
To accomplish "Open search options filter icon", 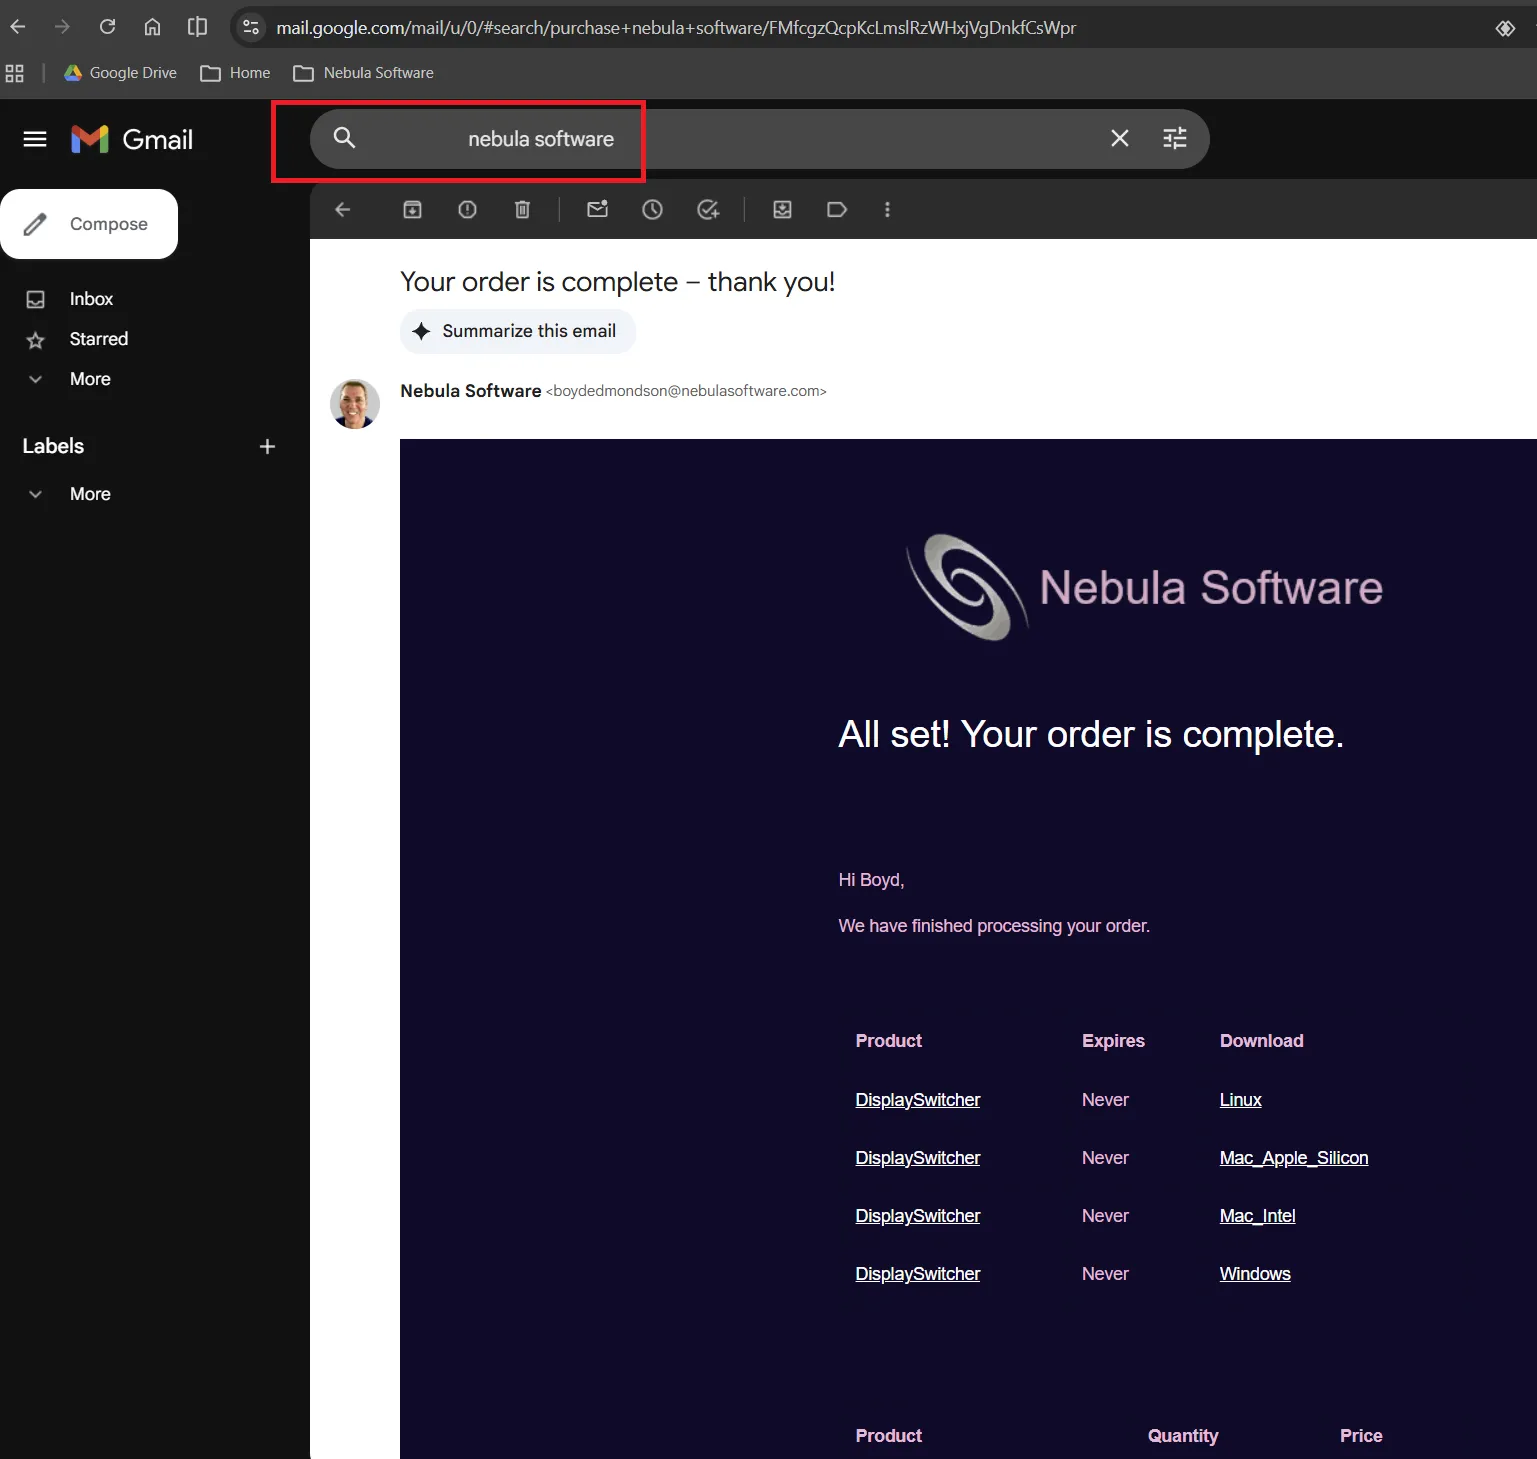I will pyautogui.click(x=1175, y=138).
